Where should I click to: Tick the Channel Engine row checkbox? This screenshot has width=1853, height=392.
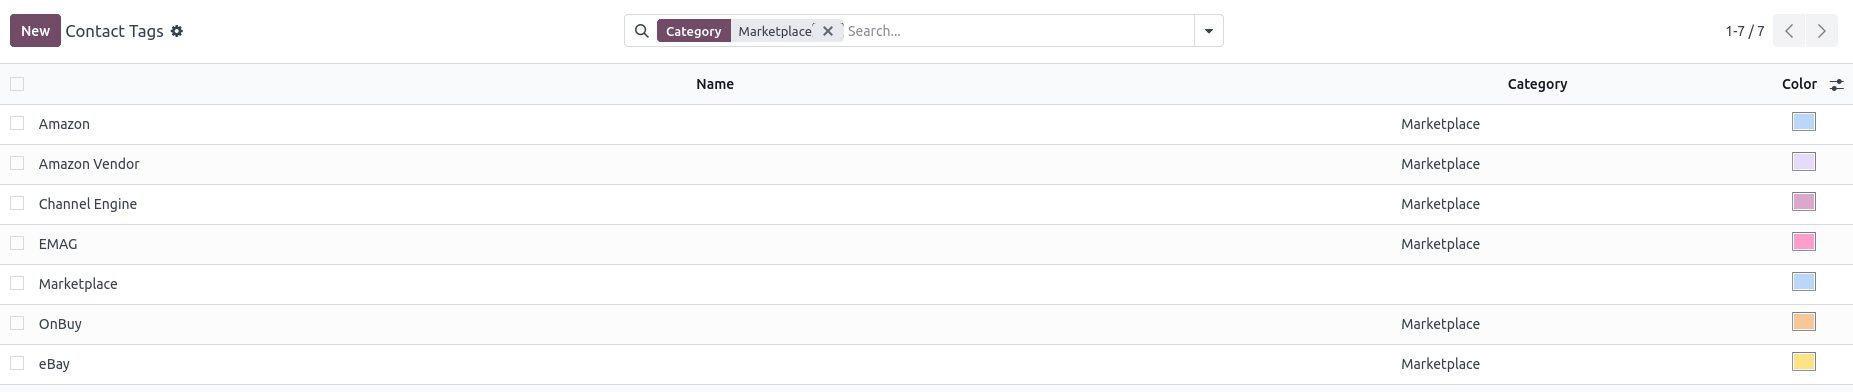tap(17, 203)
